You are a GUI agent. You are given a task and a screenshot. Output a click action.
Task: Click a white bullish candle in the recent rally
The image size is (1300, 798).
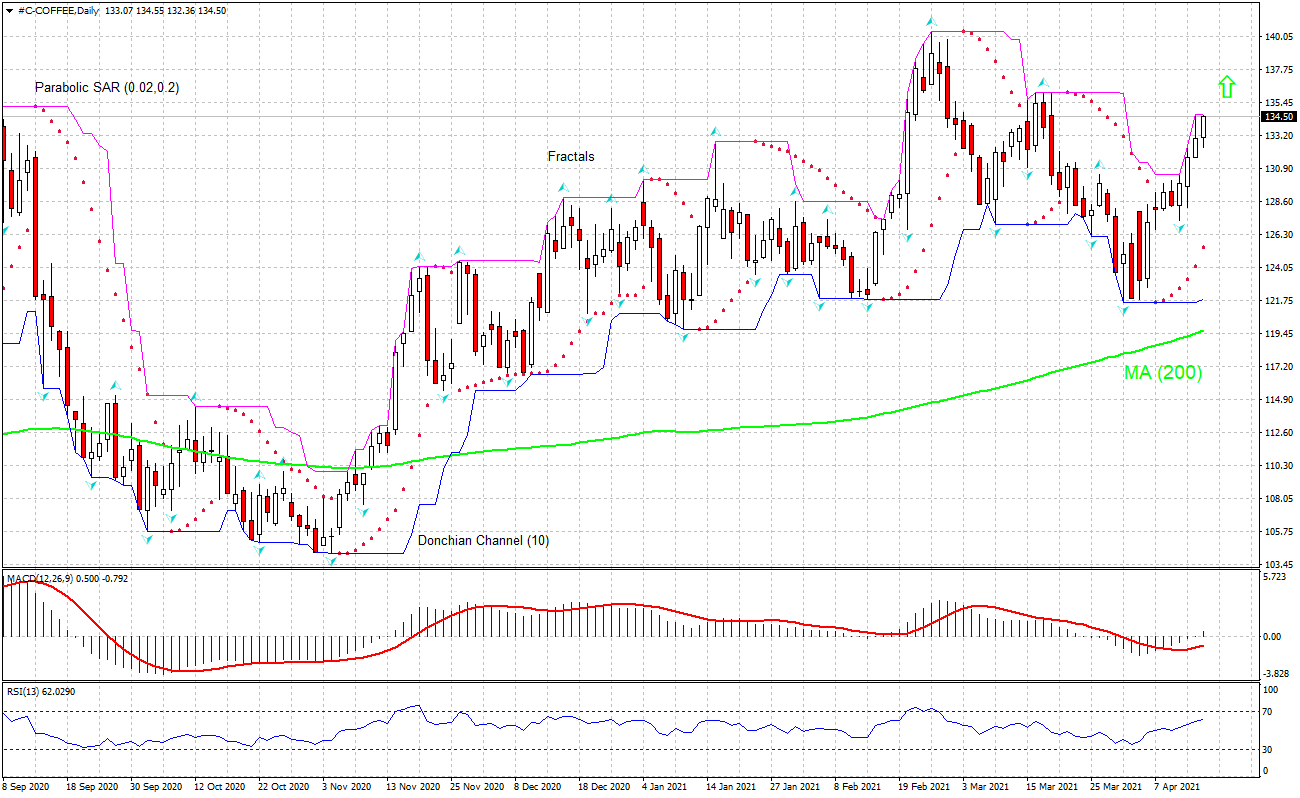(x=1195, y=150)
